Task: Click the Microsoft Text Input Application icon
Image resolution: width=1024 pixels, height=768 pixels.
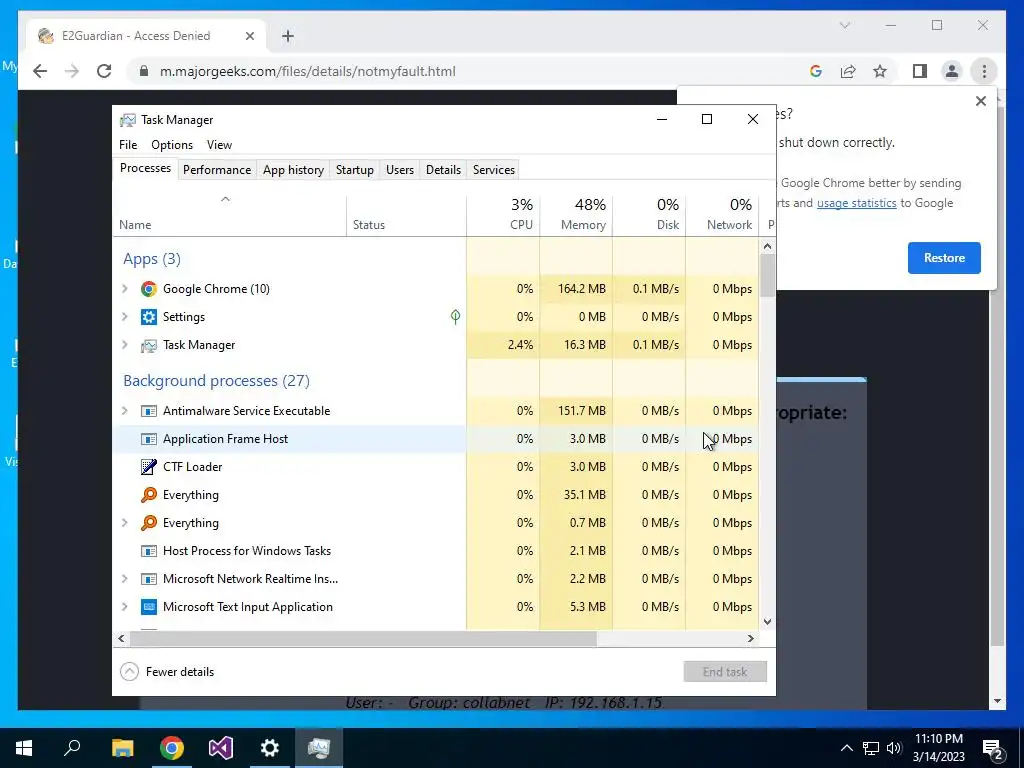Action: coord(149,607)
